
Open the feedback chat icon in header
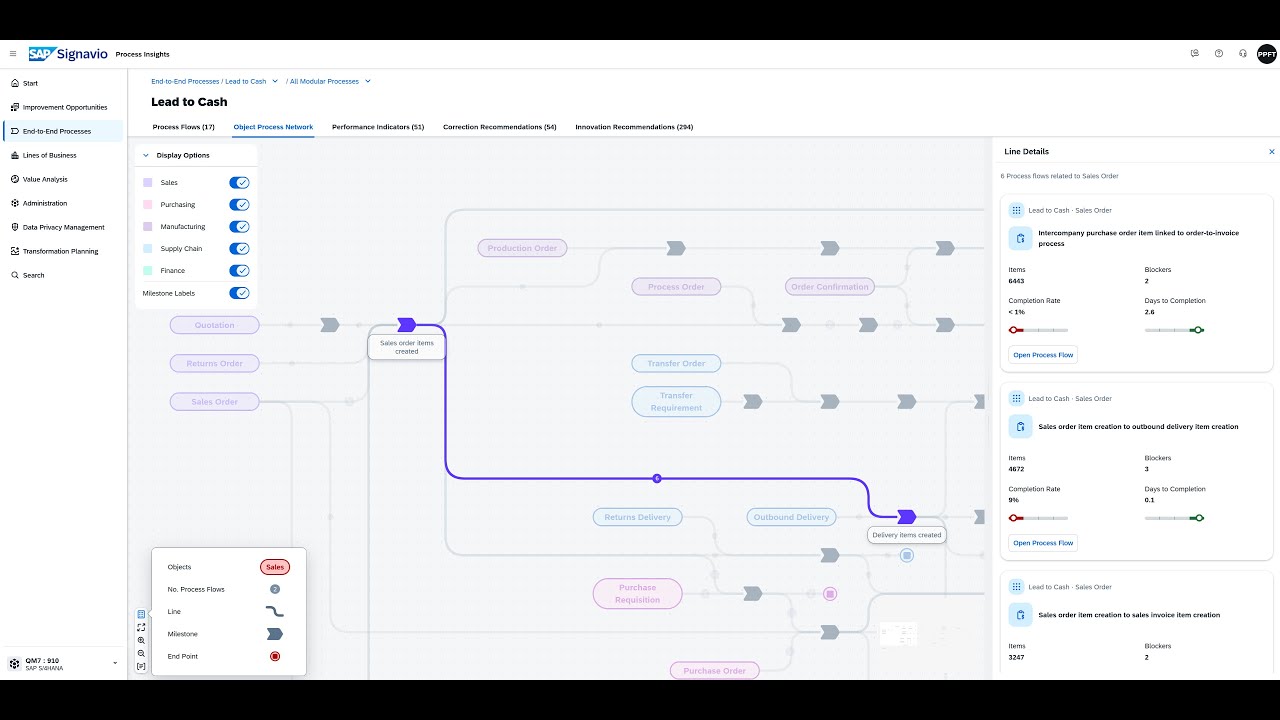(1195, 54)
